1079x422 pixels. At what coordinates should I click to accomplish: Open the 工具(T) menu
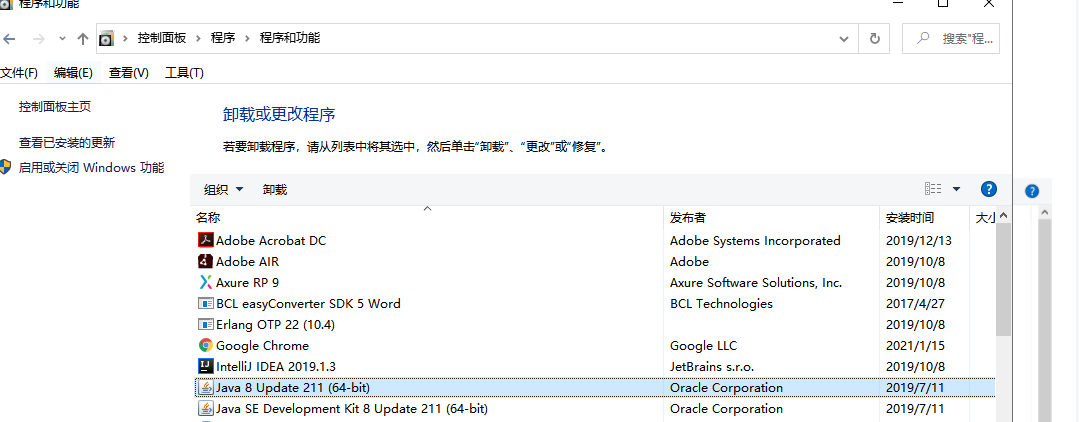pos(184,72)
